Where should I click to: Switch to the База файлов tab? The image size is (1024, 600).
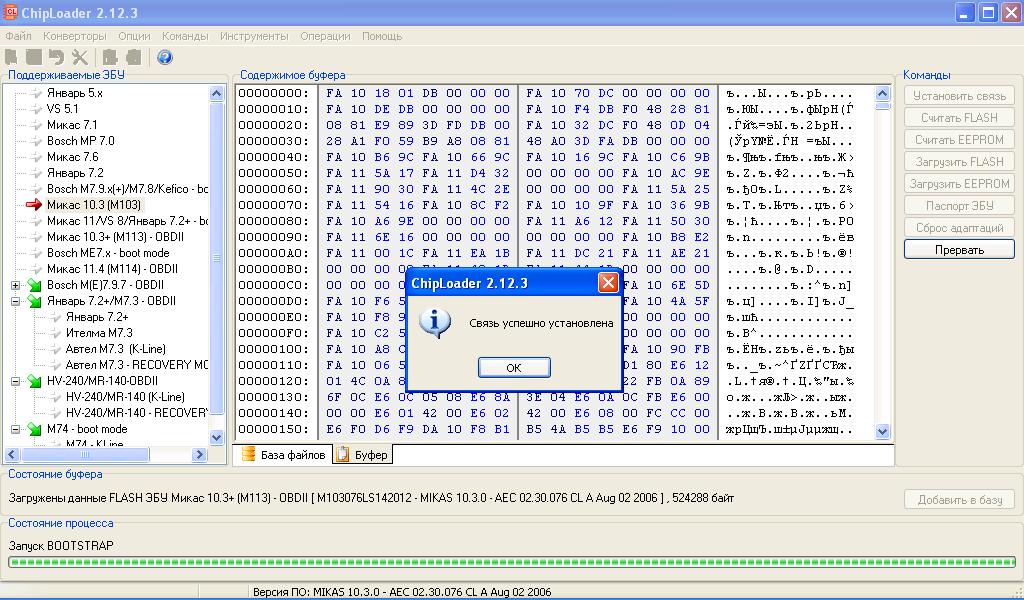tap(283, 455)
